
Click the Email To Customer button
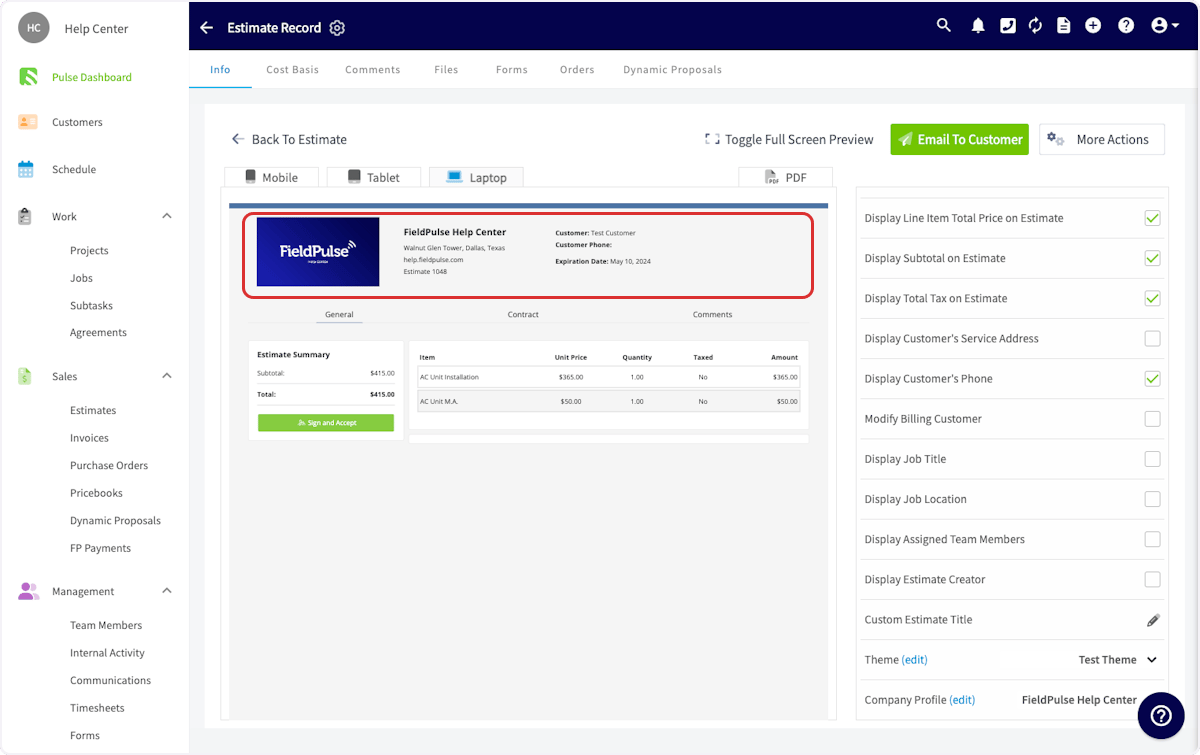pos(960,139)
